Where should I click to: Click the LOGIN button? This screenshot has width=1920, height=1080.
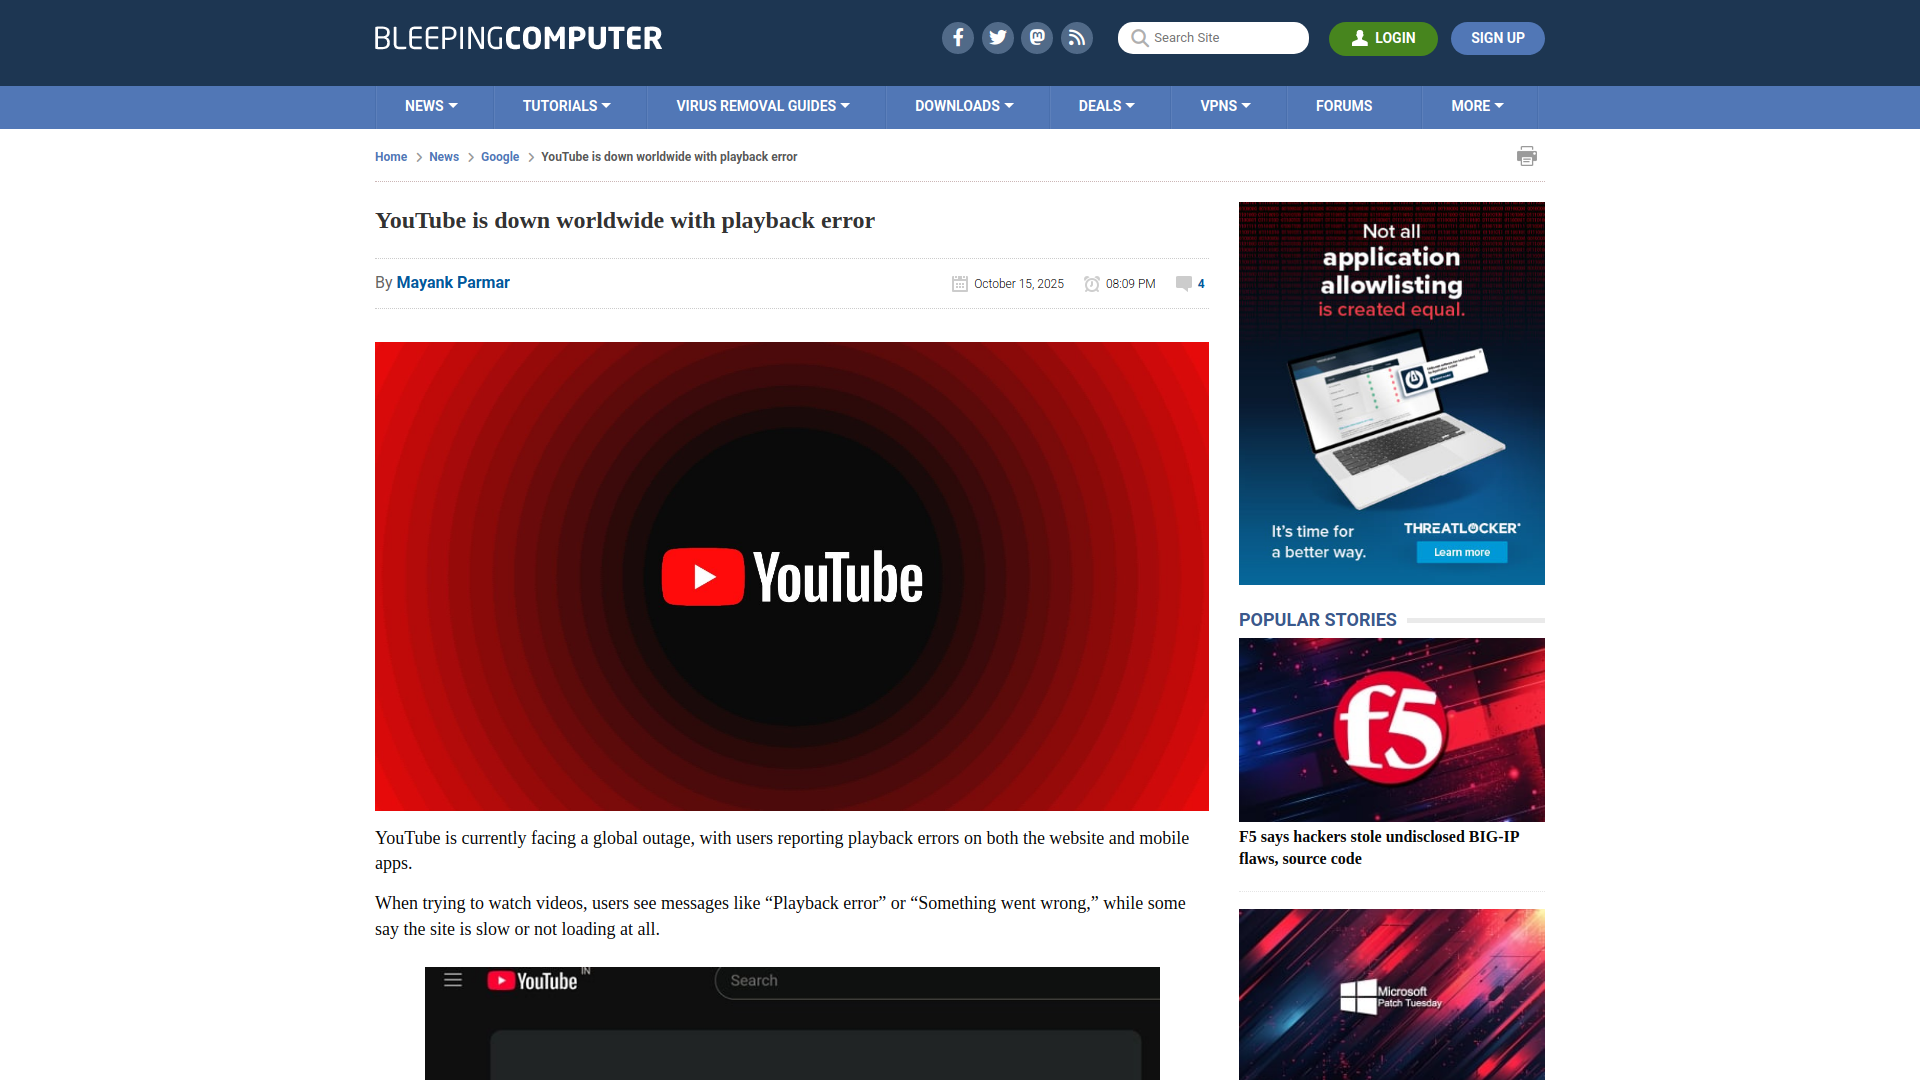[1383, 38]
